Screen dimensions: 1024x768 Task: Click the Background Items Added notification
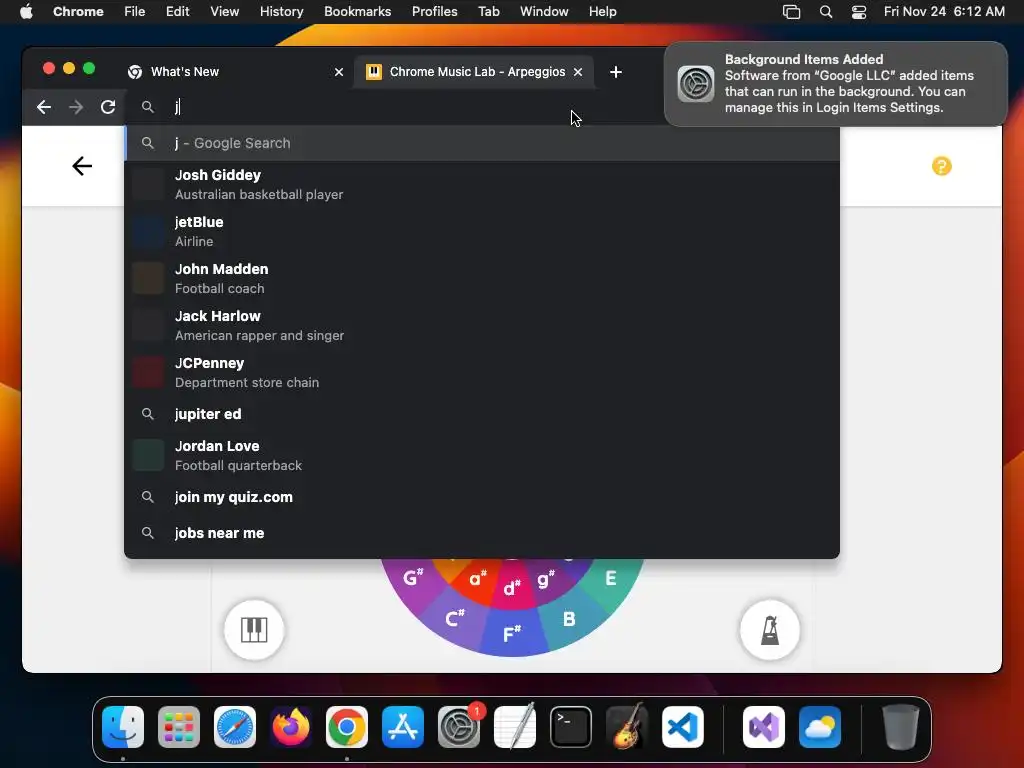pos(835,84)
